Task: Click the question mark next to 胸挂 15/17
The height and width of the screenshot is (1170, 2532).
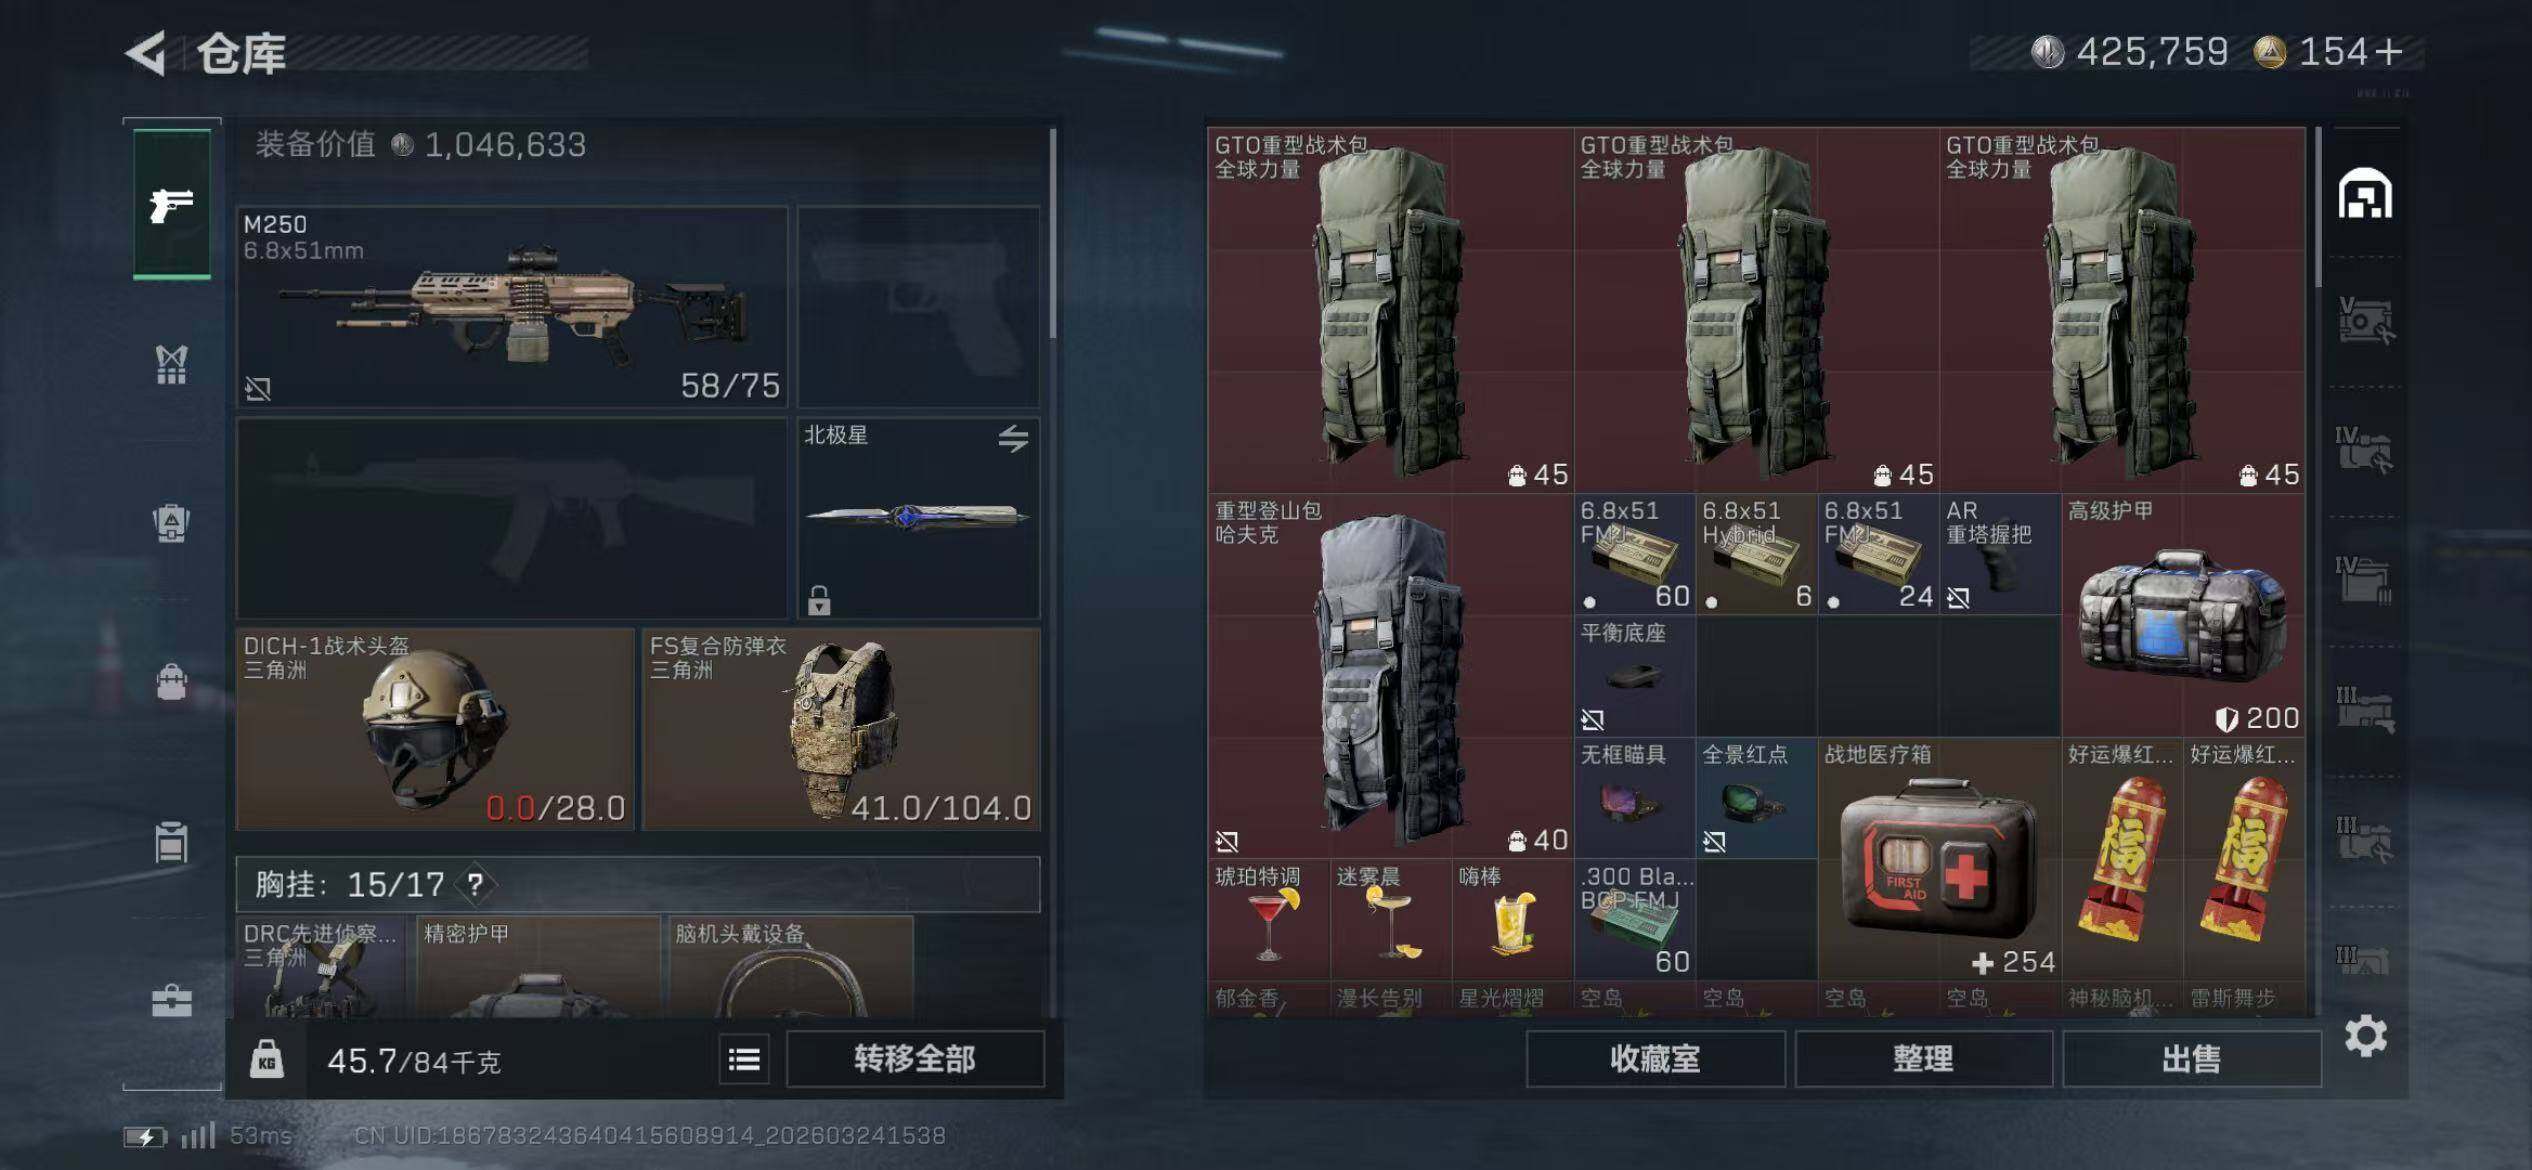Action: [x=475, y=884]
